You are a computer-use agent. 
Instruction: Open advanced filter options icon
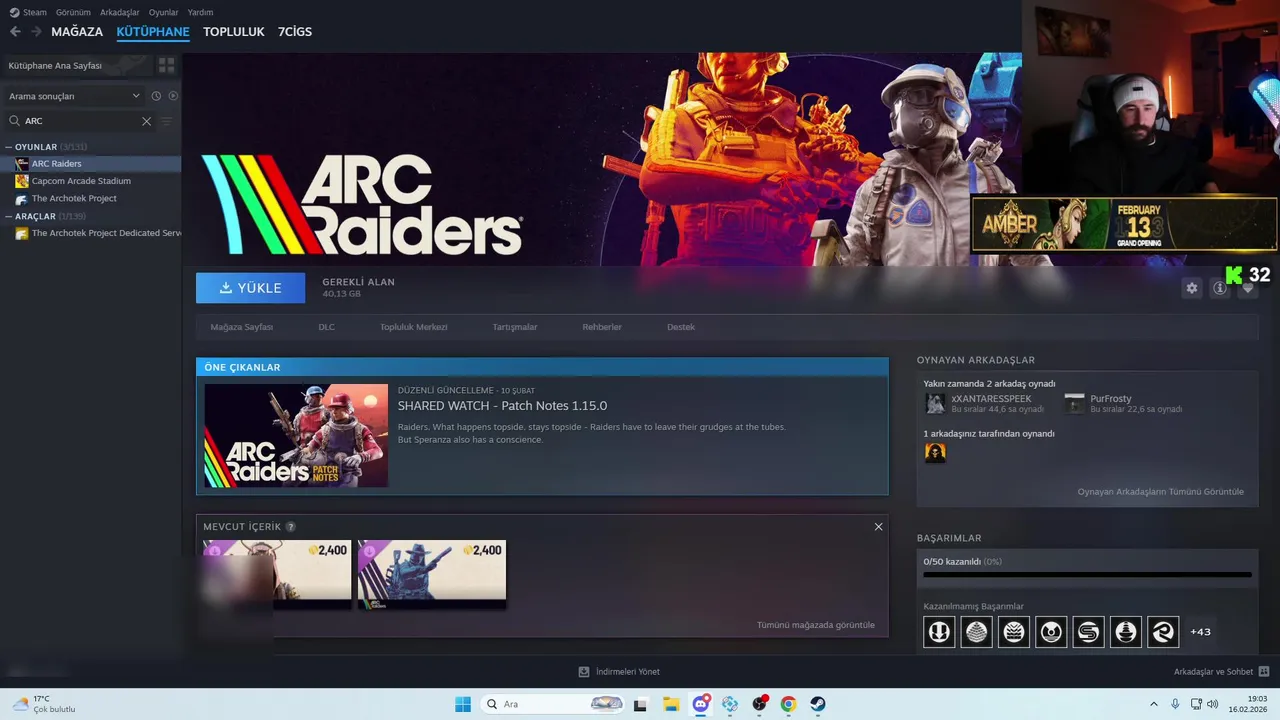(x=167, y=121)
